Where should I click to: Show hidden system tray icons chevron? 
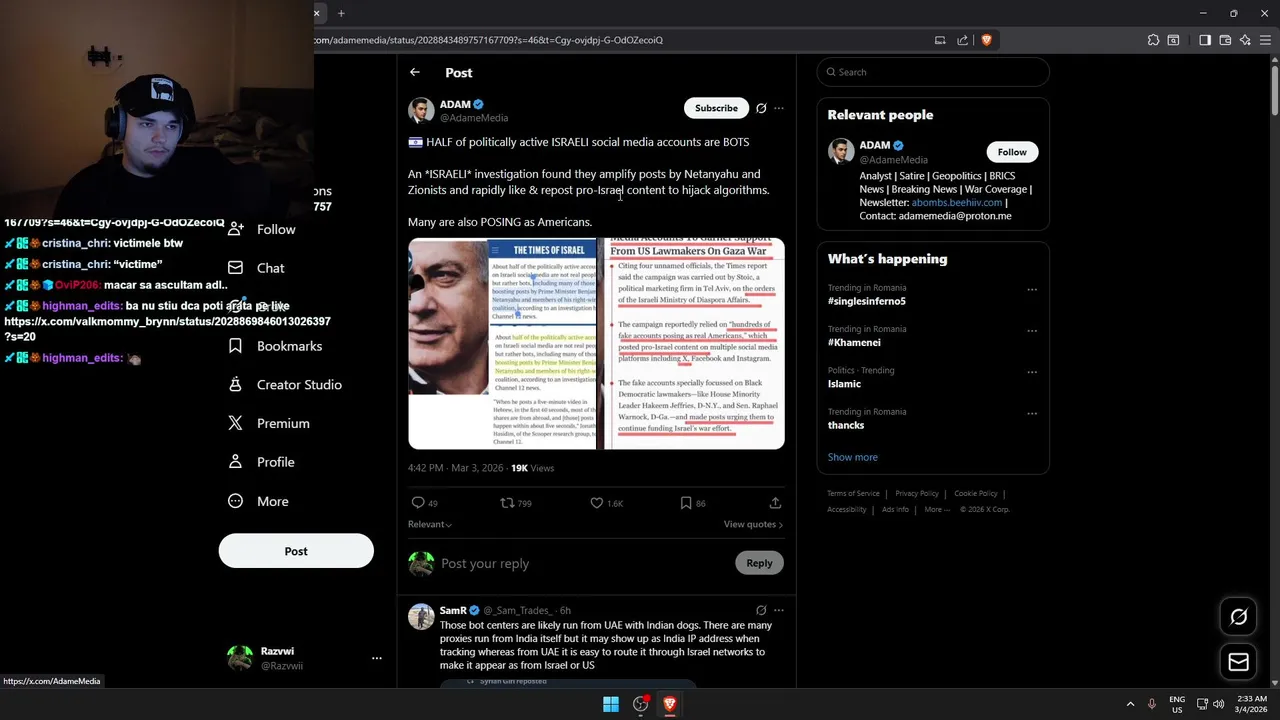click(1130, 704)
